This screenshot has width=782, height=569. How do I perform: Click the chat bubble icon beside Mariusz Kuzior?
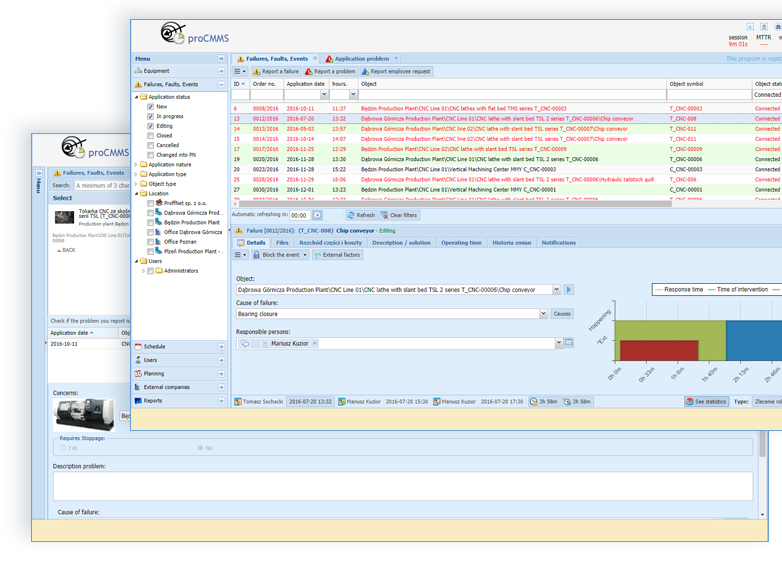245,344
